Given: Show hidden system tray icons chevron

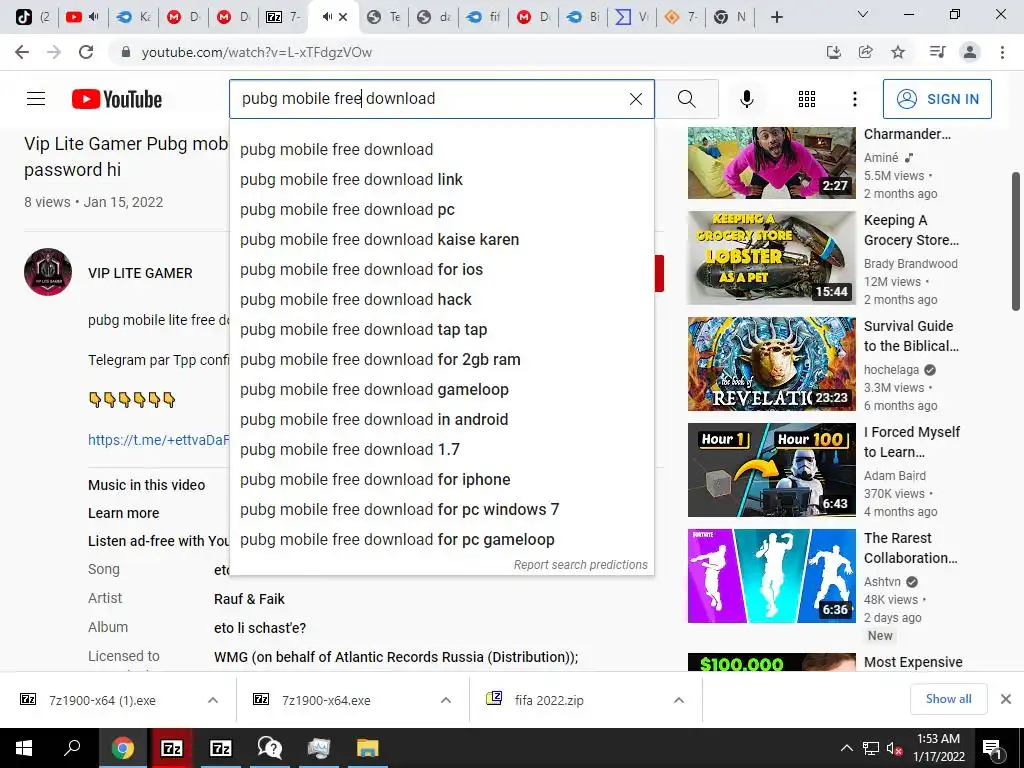Looking at the screenshot, I should pos(846,748).
